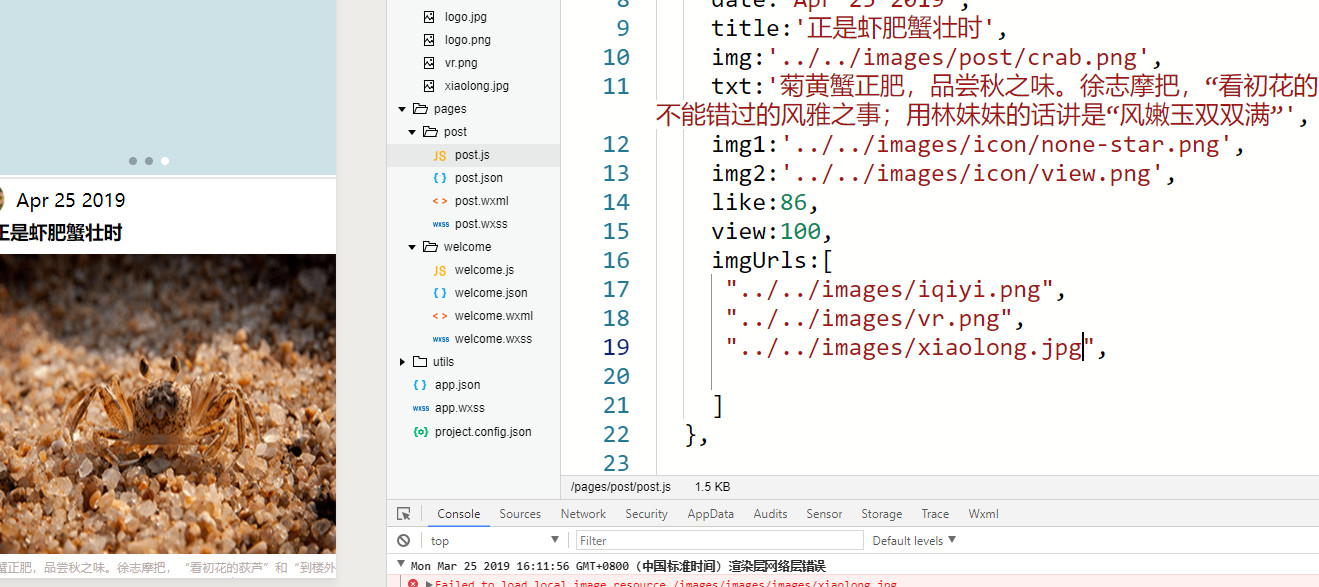The width and height of the screenshot is (1319, 587).
Task: Click the img1 none-star.png code line
Action: click(978, 145)
